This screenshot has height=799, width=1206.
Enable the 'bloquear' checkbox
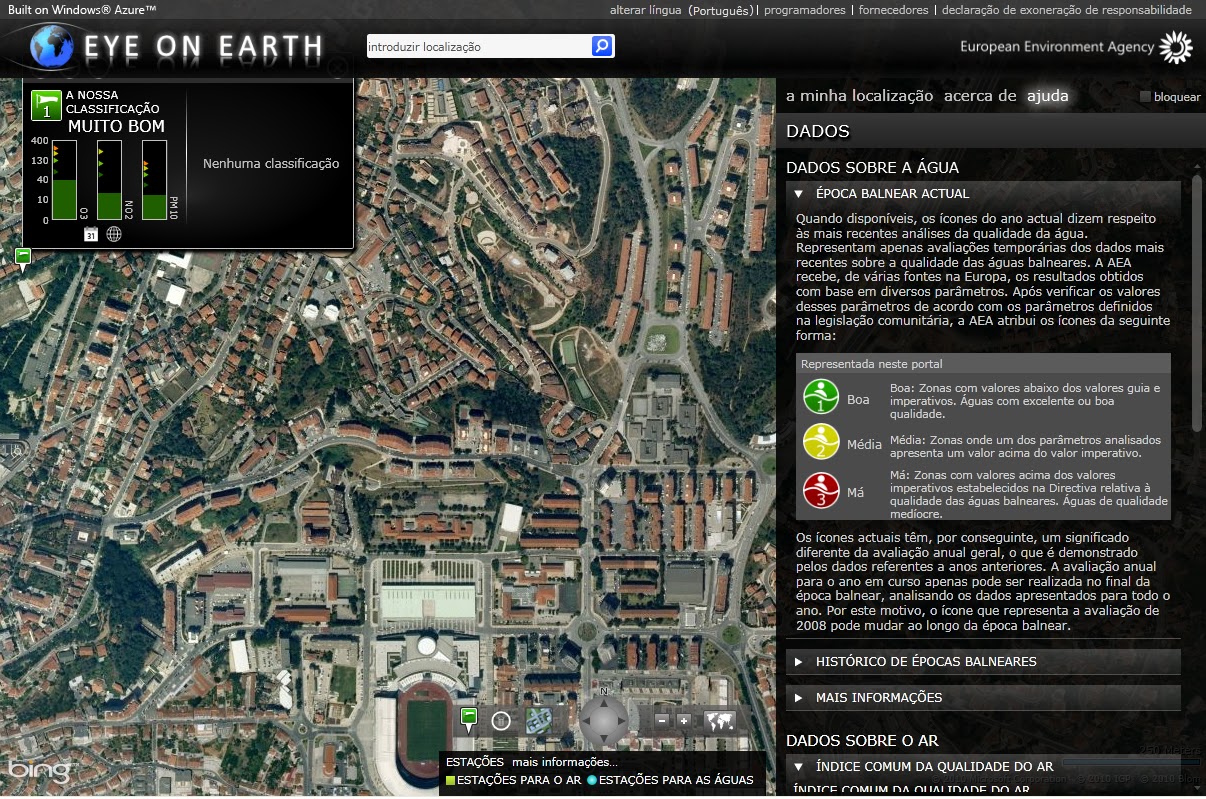[x=1145, y=96]
